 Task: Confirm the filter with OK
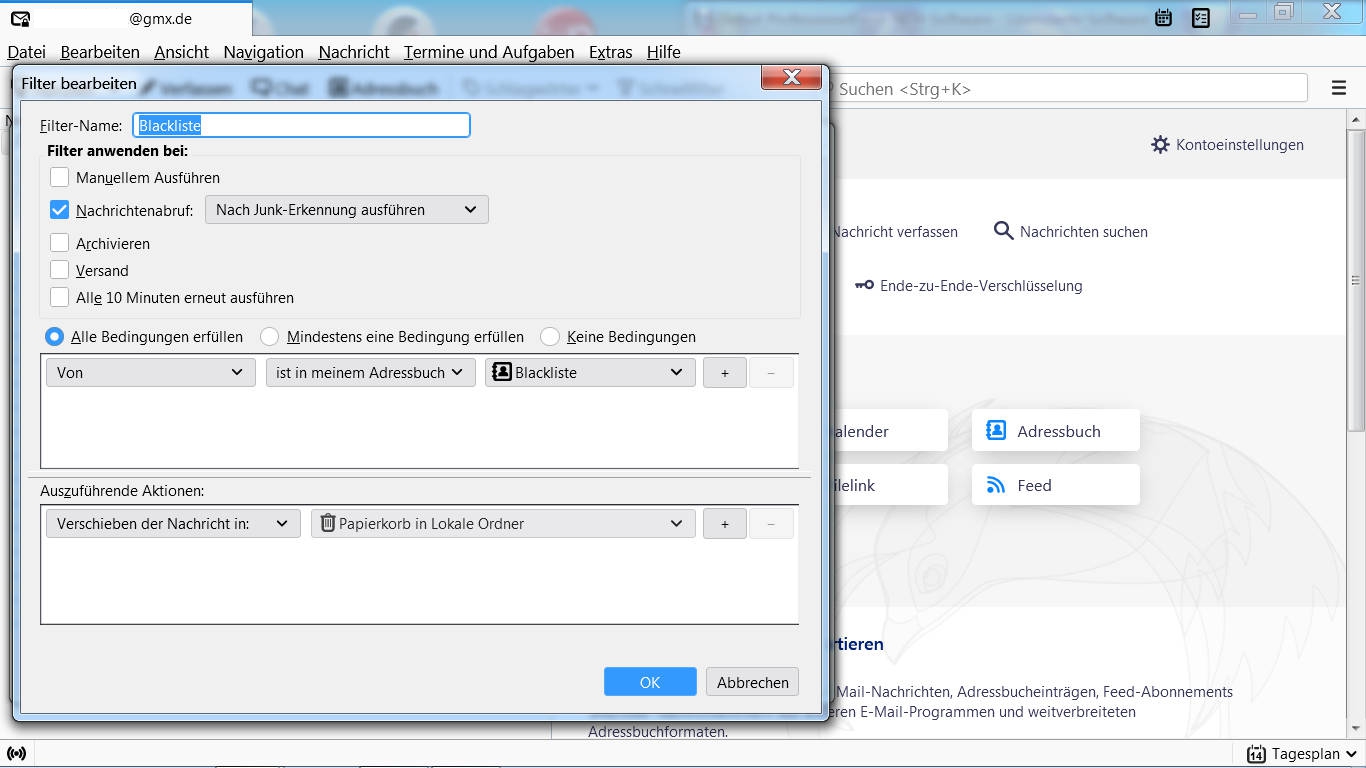pyautogui.click(x=650, y=682)
